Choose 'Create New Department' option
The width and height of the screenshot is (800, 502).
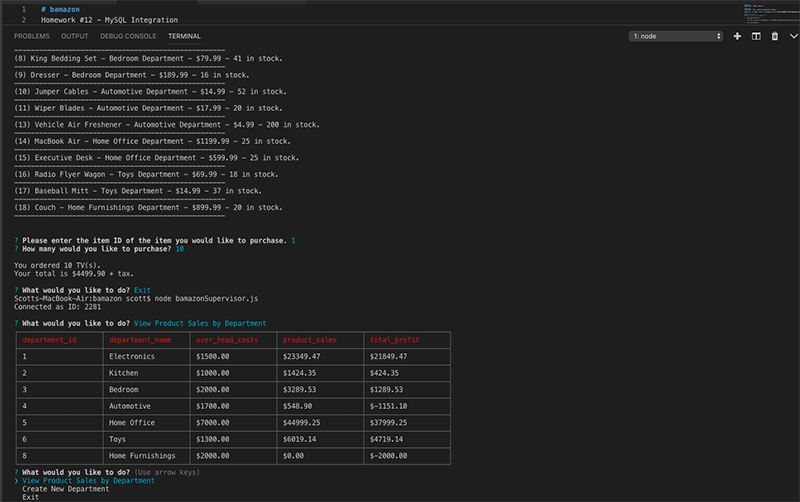point(65,489)
